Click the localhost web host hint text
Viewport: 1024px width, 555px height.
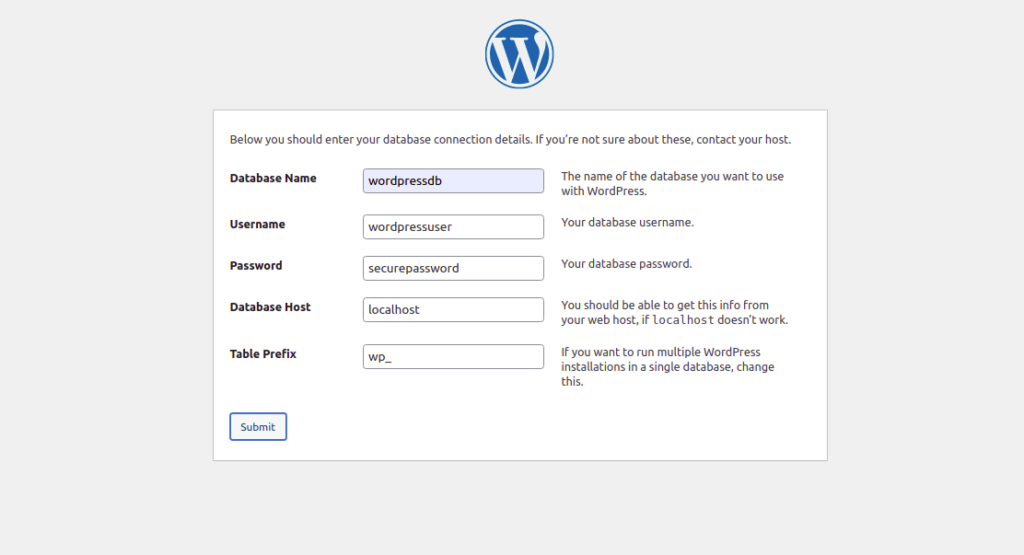[x=675, y=312]
